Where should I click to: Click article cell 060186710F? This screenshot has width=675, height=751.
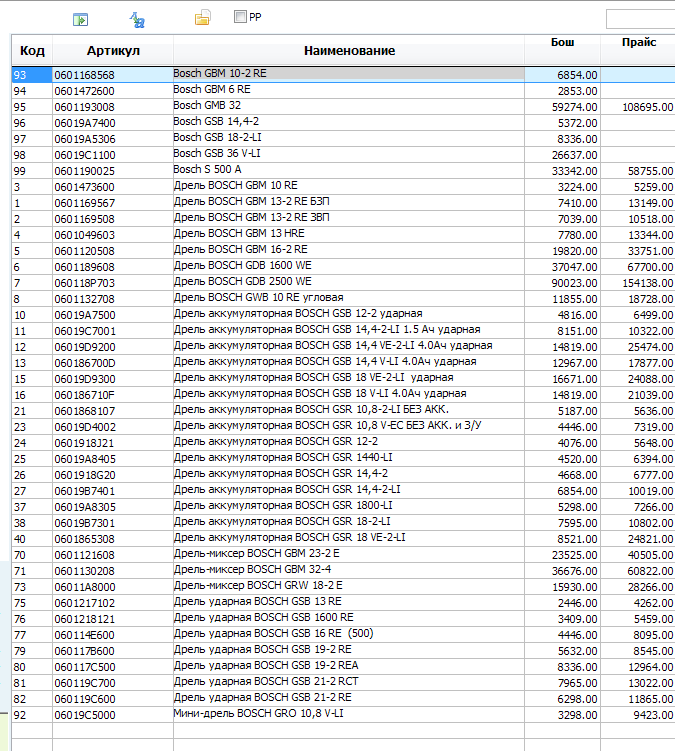pos(113,395)
